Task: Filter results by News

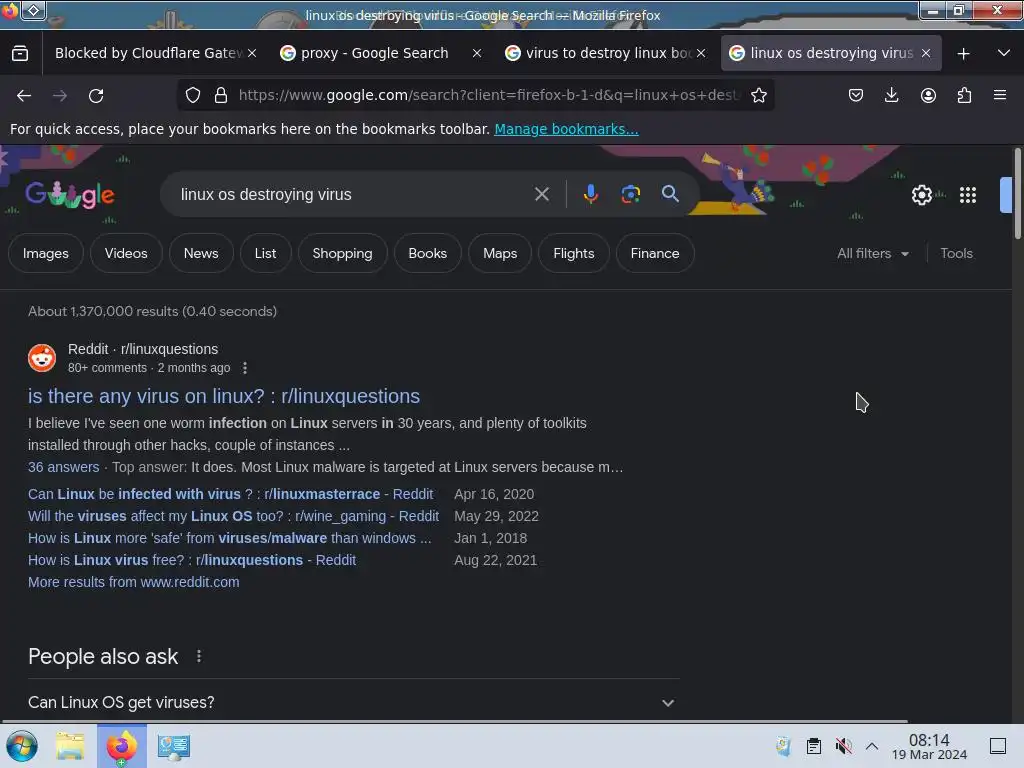Action: coord(201,253)
